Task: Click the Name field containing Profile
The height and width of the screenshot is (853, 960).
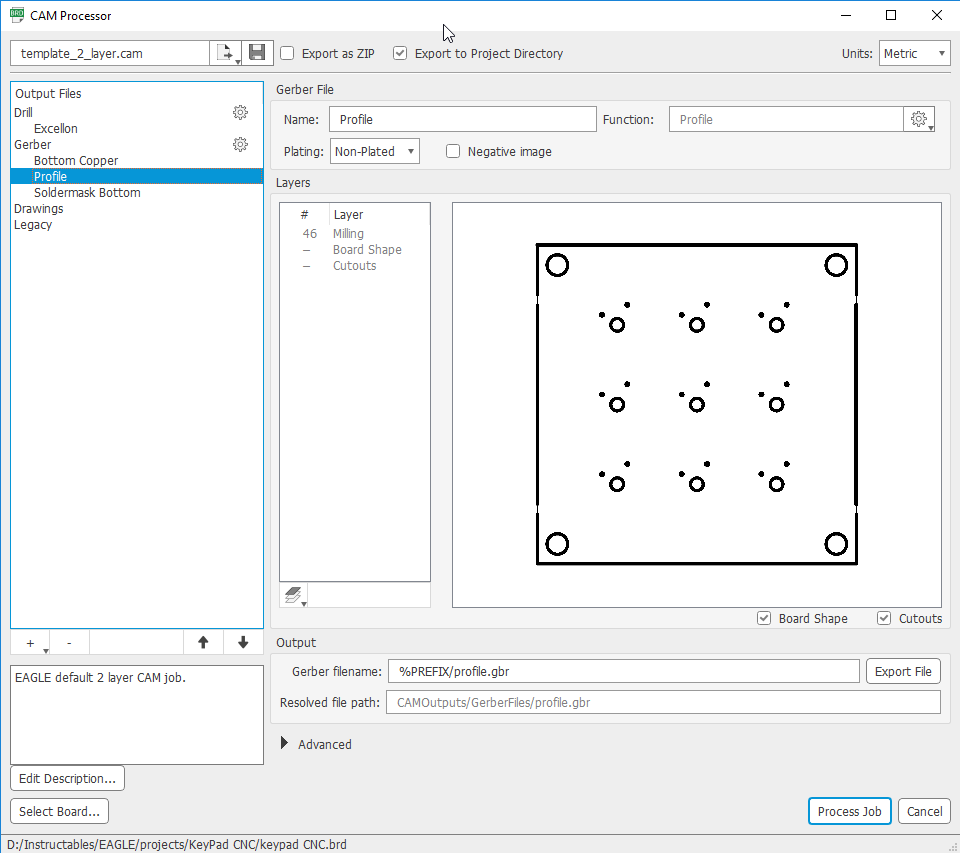Action: [x=463, y=119]
